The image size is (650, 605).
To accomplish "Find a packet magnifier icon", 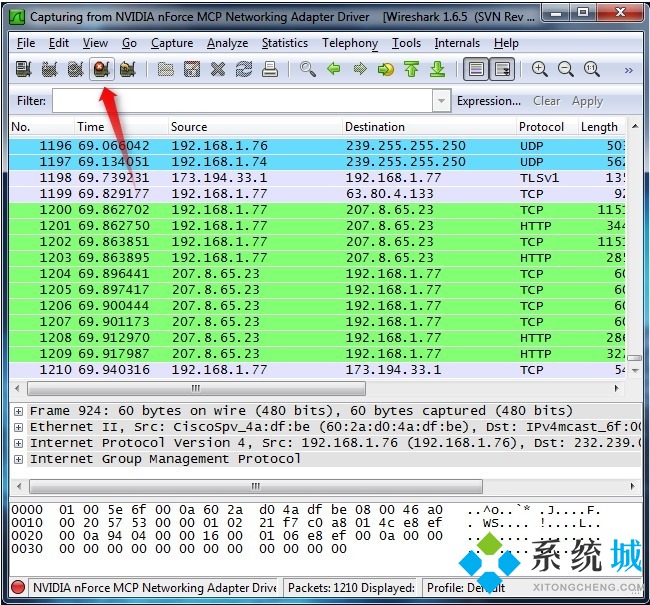I will pos(308,69).
